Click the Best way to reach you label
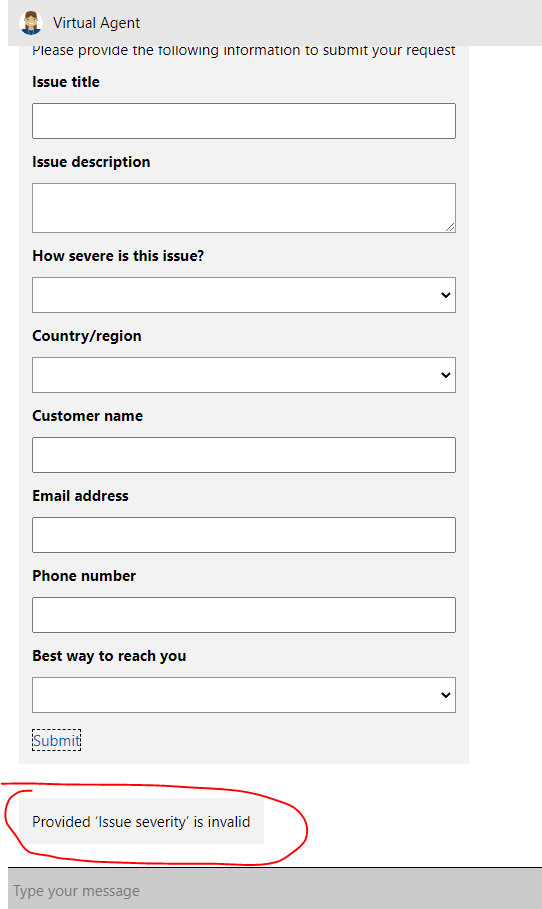The height and width of the screenshot is (909, 542). (x=109, y=656)
